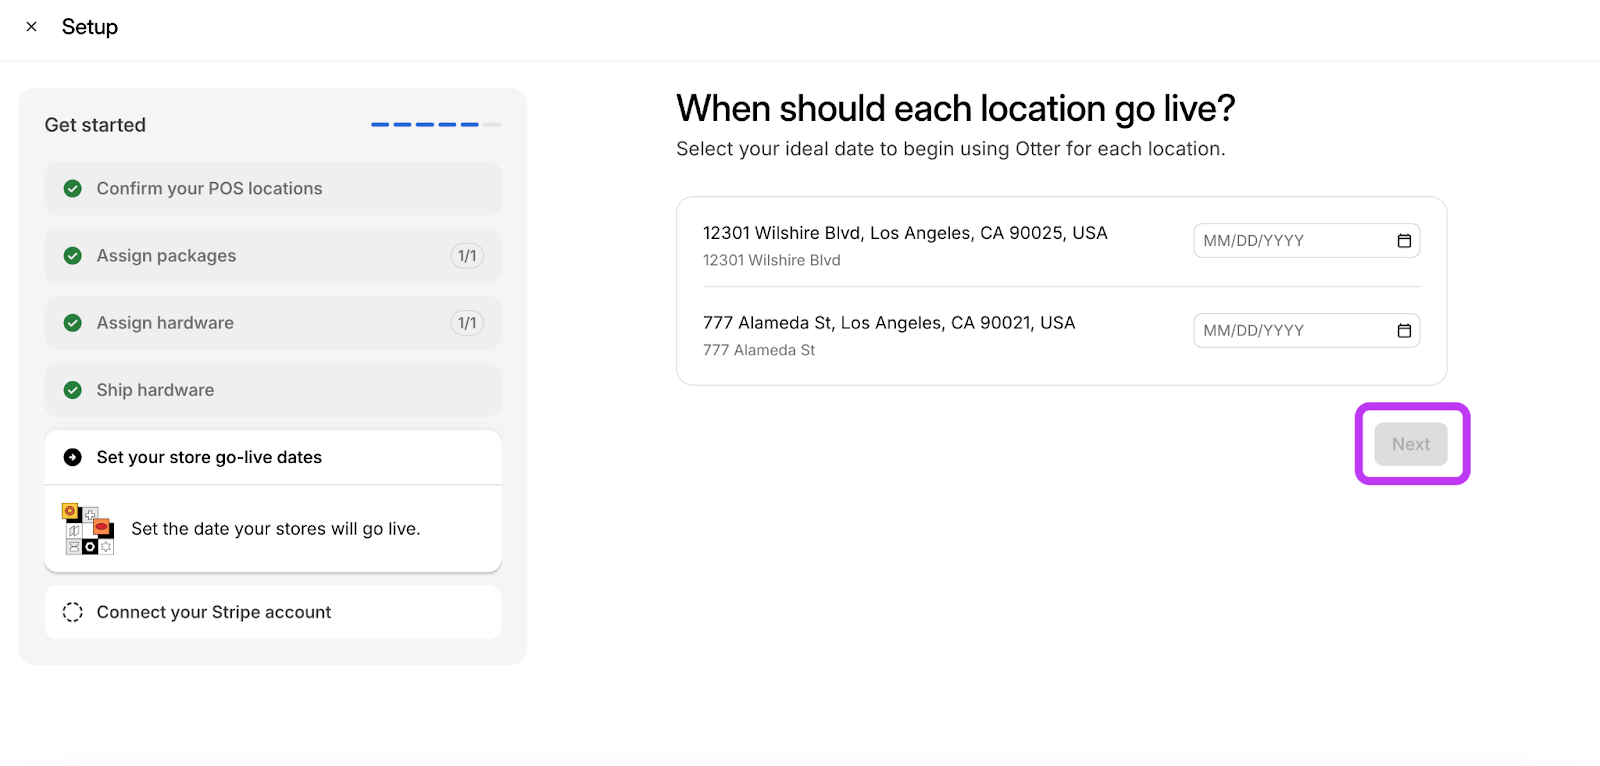Open calendar picker for 12301 Wilshire Blvd

coord(1404,241)
